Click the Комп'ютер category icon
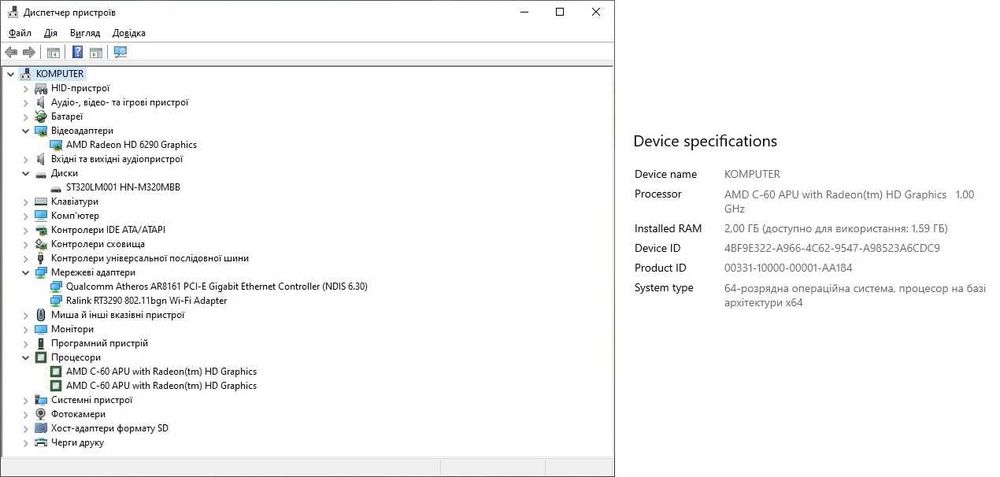 point(41,216)
